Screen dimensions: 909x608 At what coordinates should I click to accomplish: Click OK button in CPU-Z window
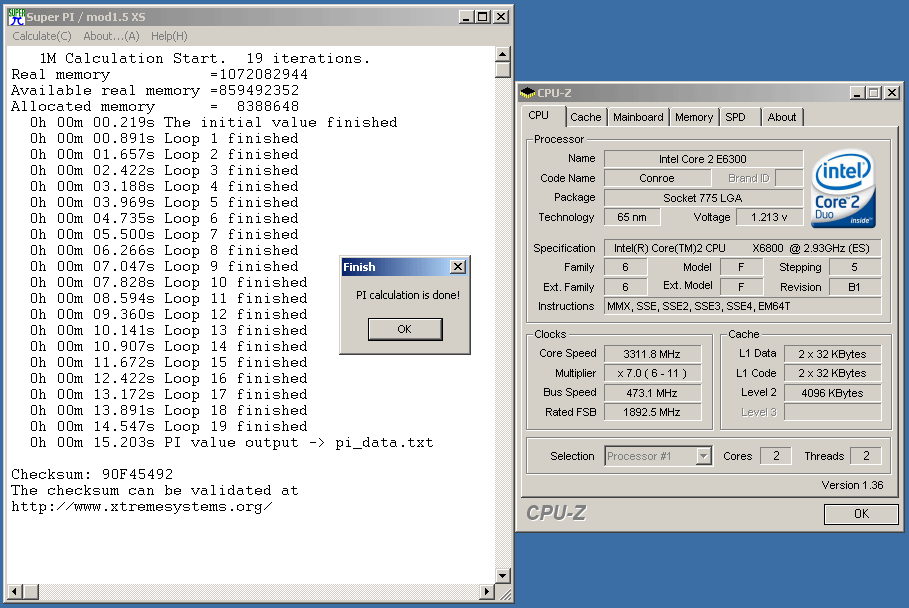[x=861, y=514]
